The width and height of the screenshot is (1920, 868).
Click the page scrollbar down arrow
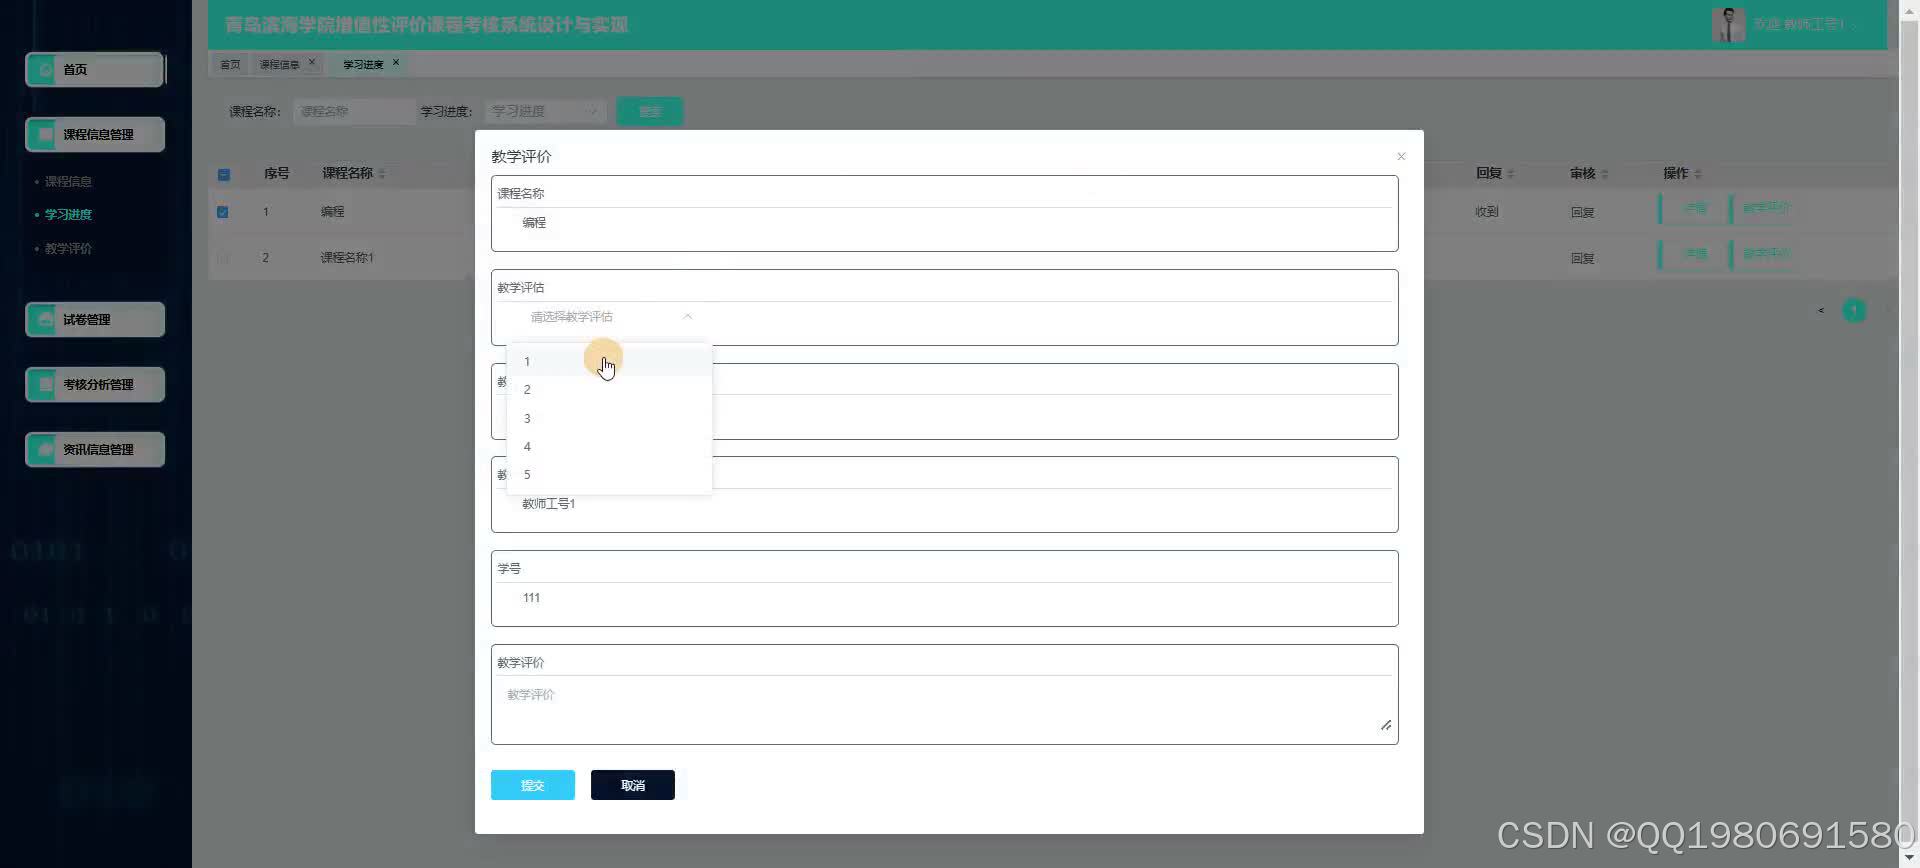click(x=1909, y=858)
